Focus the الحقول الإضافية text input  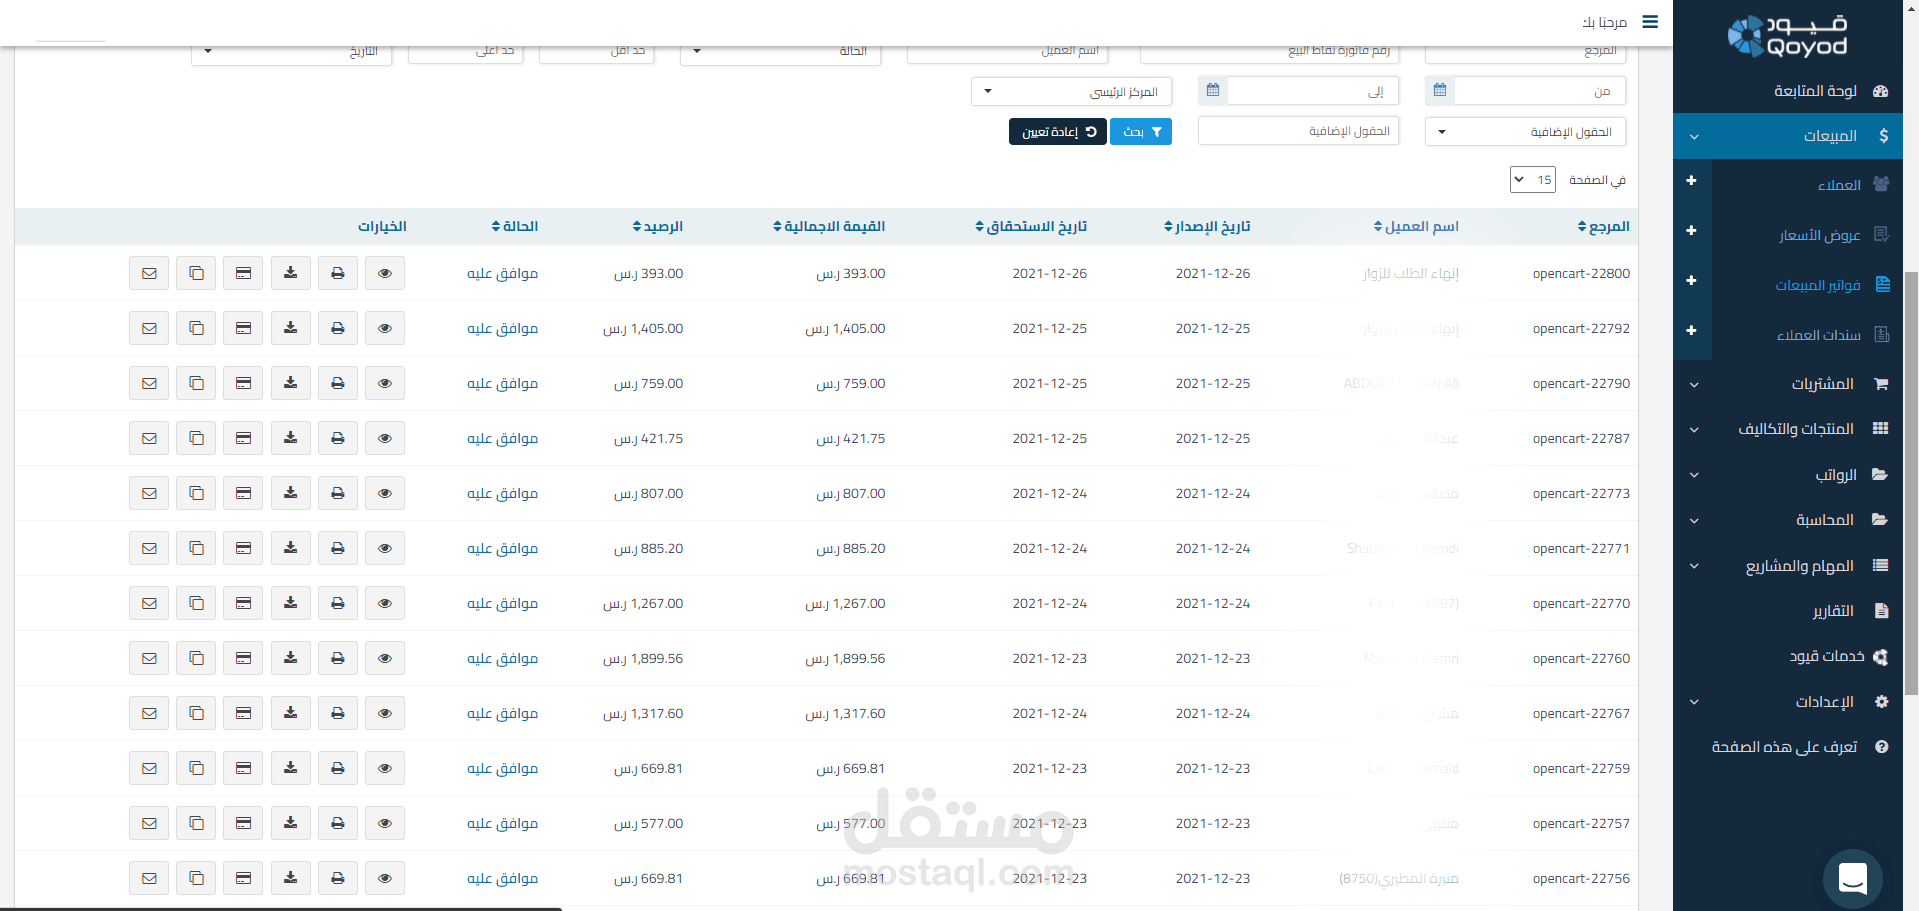point(1298,131)
